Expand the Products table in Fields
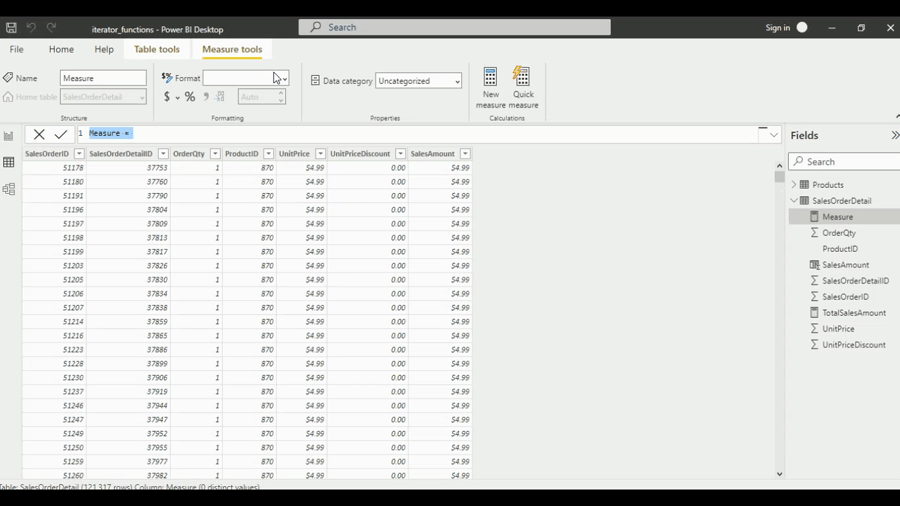This screenshot has height=506, width=900. point(794,185)
